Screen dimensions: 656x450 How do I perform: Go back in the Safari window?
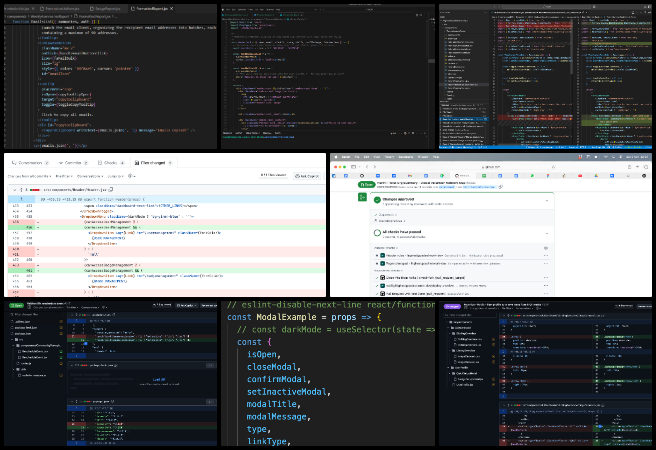coord(366,166)
